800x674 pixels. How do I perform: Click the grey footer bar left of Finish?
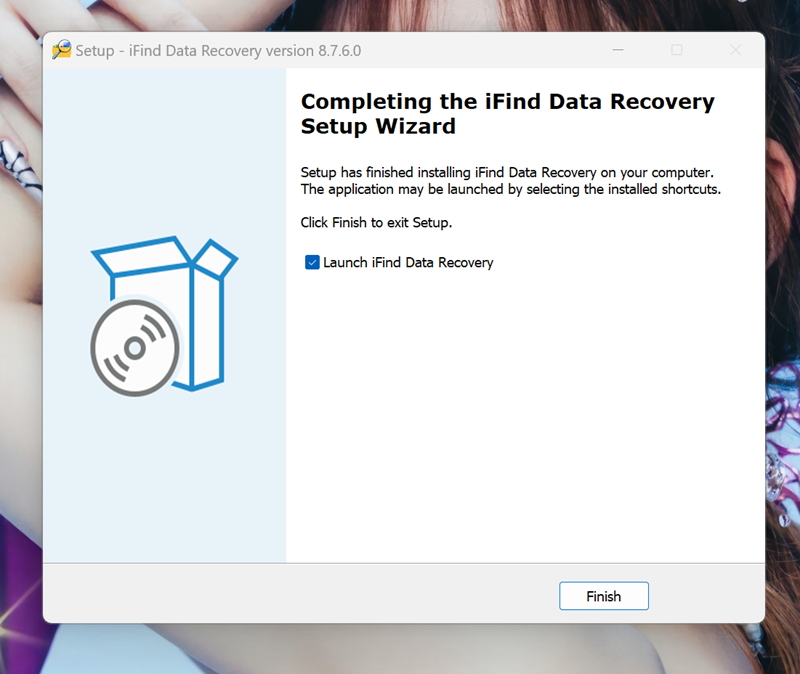[300, 596]
